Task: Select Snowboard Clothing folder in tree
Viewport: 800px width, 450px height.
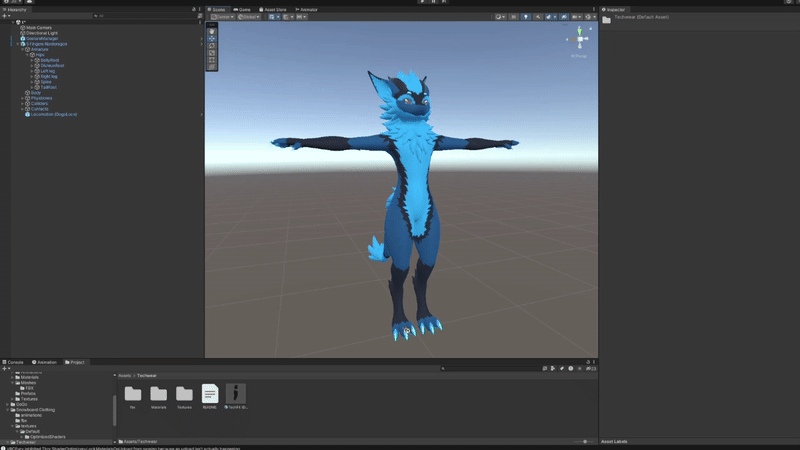Action: pos(35,410)
